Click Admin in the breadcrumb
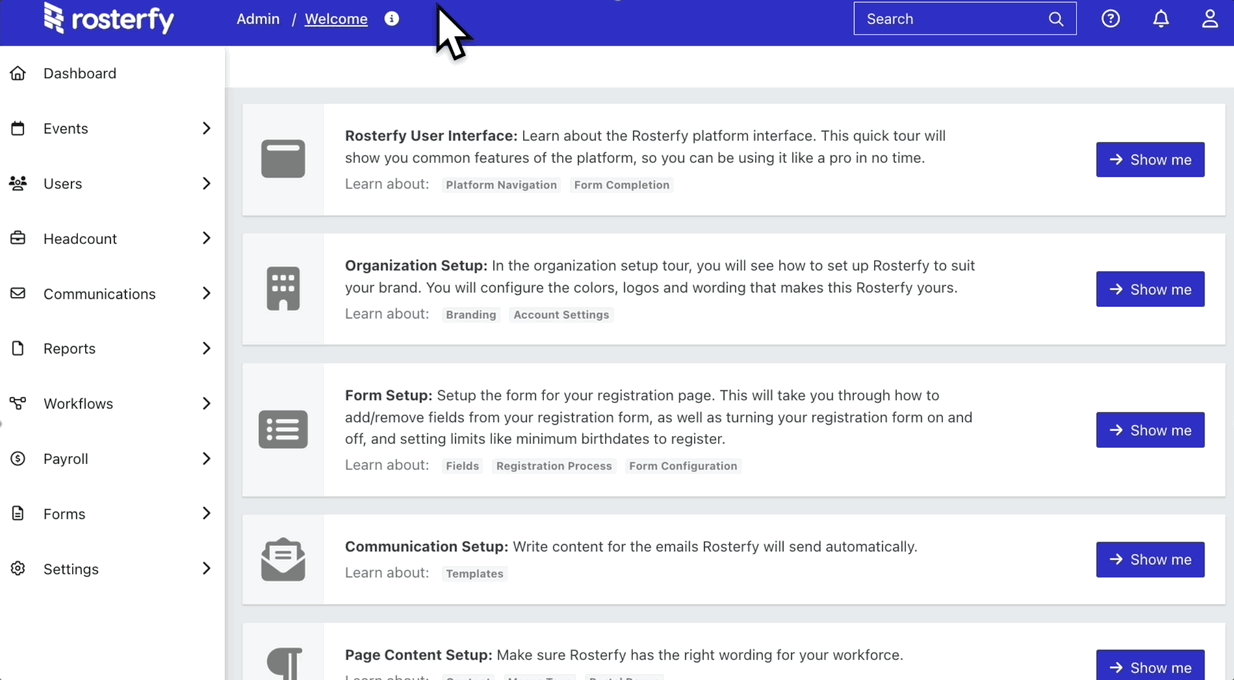 click(x=258, y=19)
